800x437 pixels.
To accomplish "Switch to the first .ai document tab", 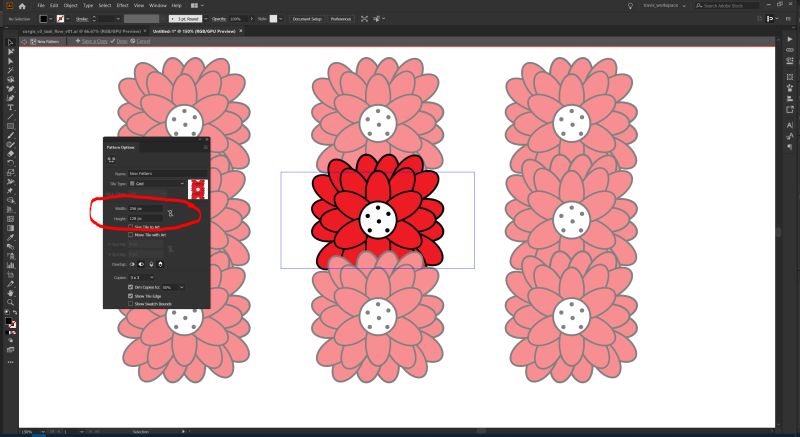I will coord(82,31).
